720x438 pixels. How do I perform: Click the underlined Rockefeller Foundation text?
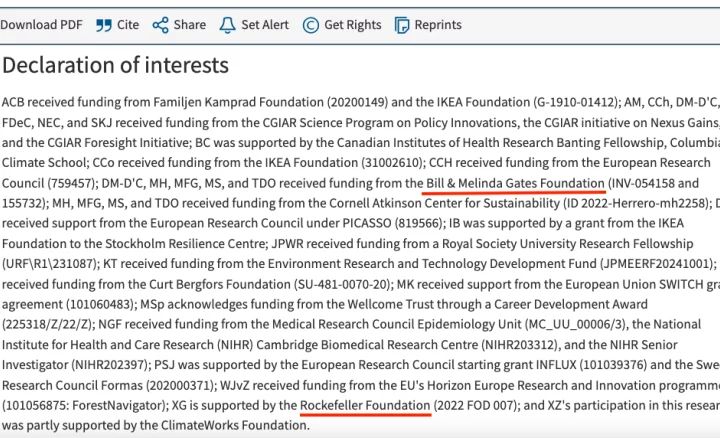click(x=366, y=405)
